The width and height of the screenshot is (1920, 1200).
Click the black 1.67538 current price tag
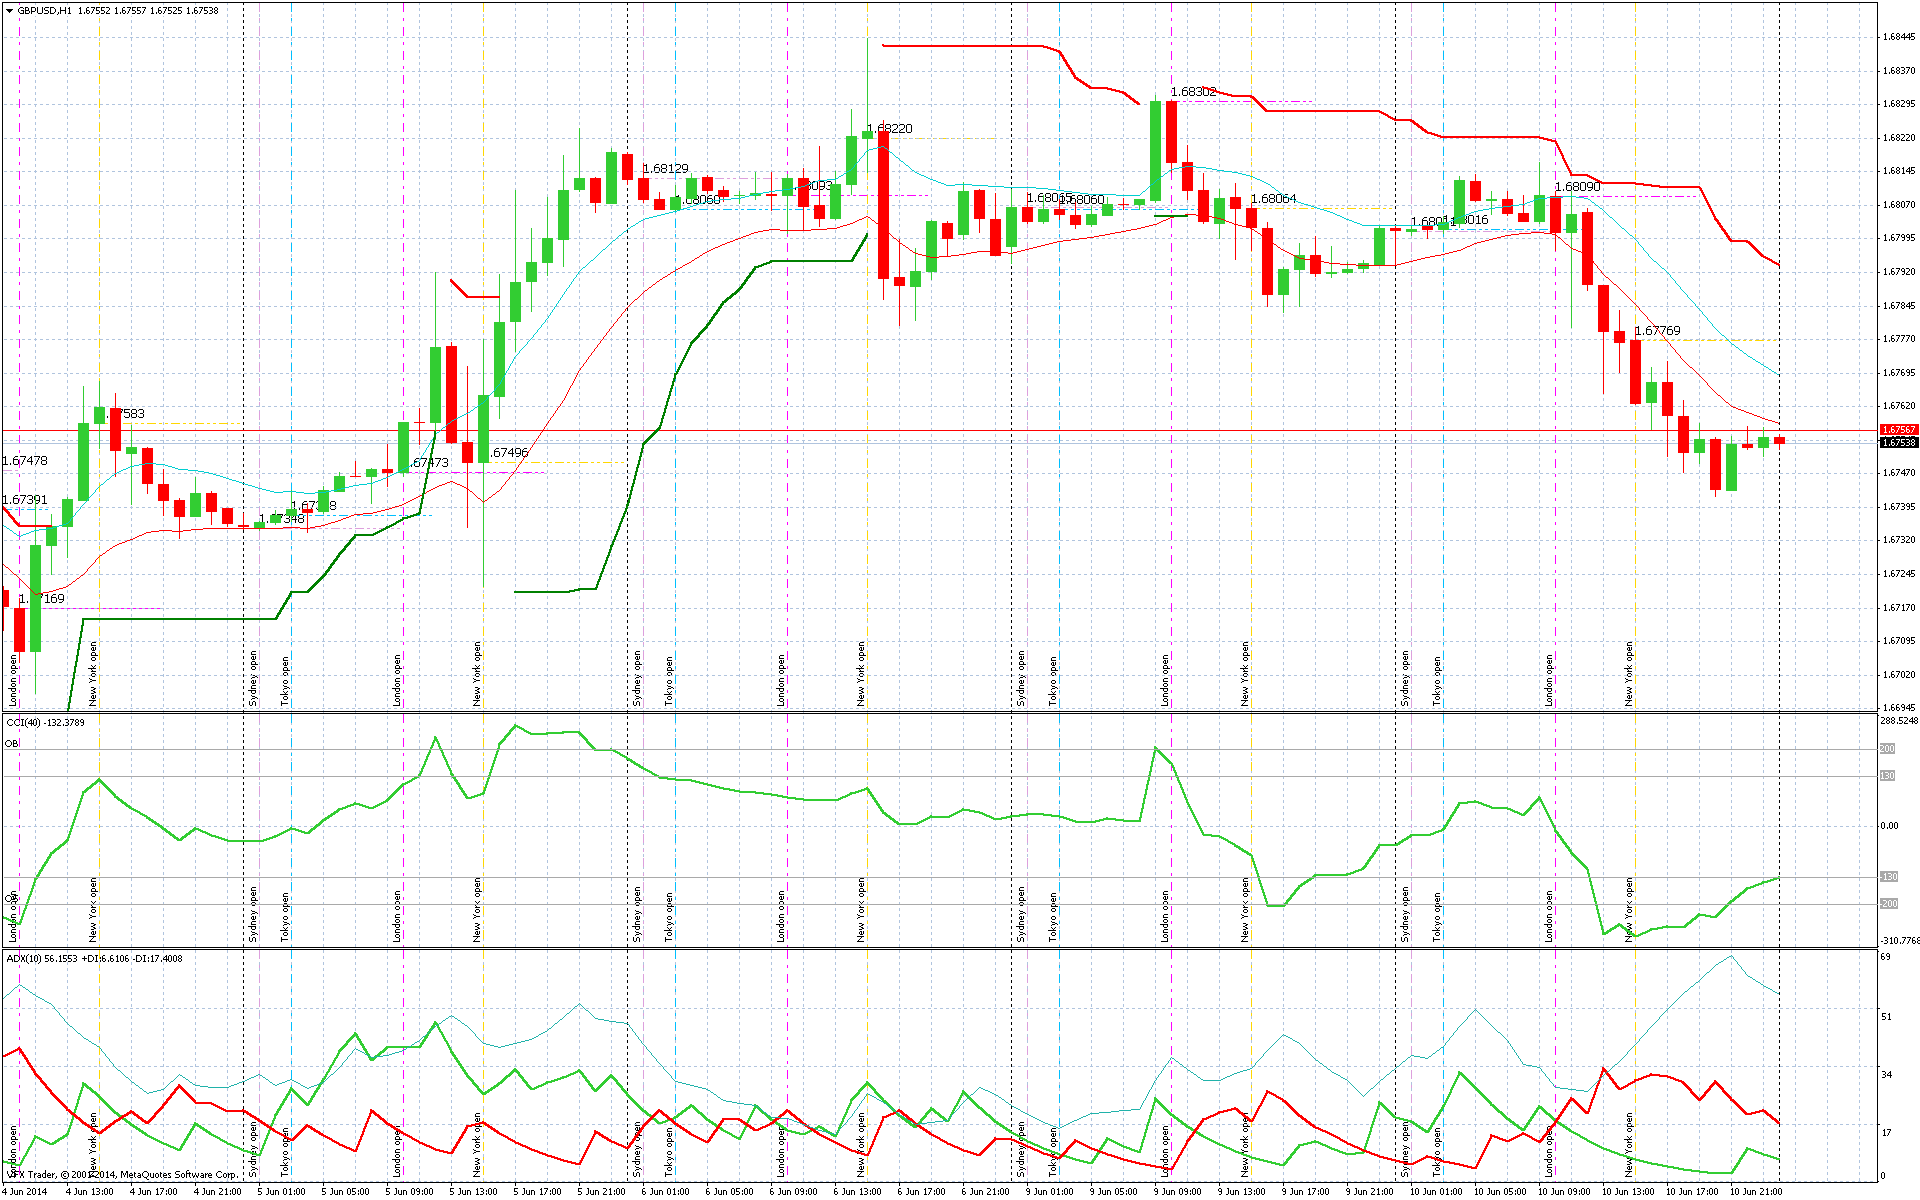1898,442
